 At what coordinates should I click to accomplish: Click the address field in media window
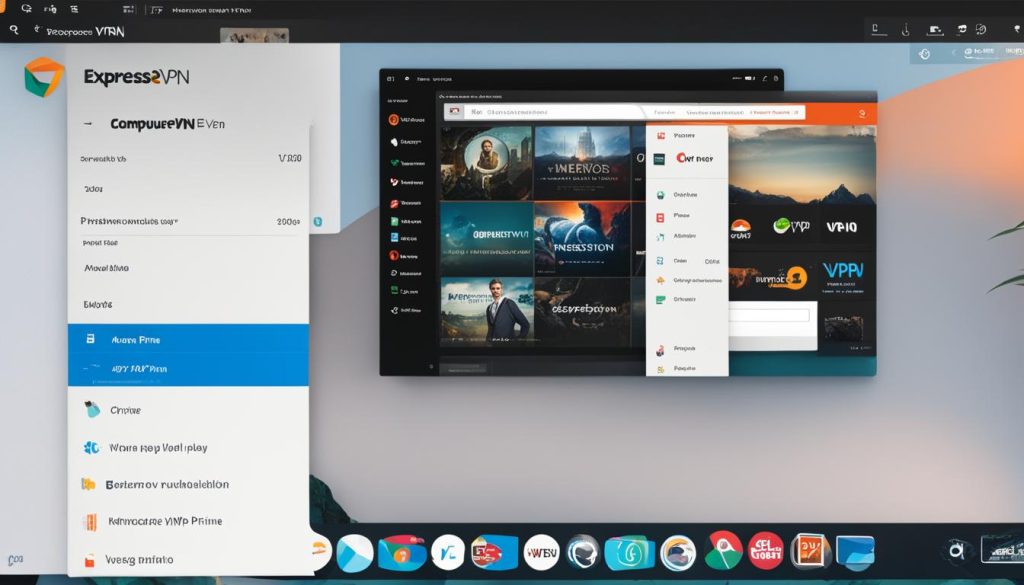click(x=552, y=112)
